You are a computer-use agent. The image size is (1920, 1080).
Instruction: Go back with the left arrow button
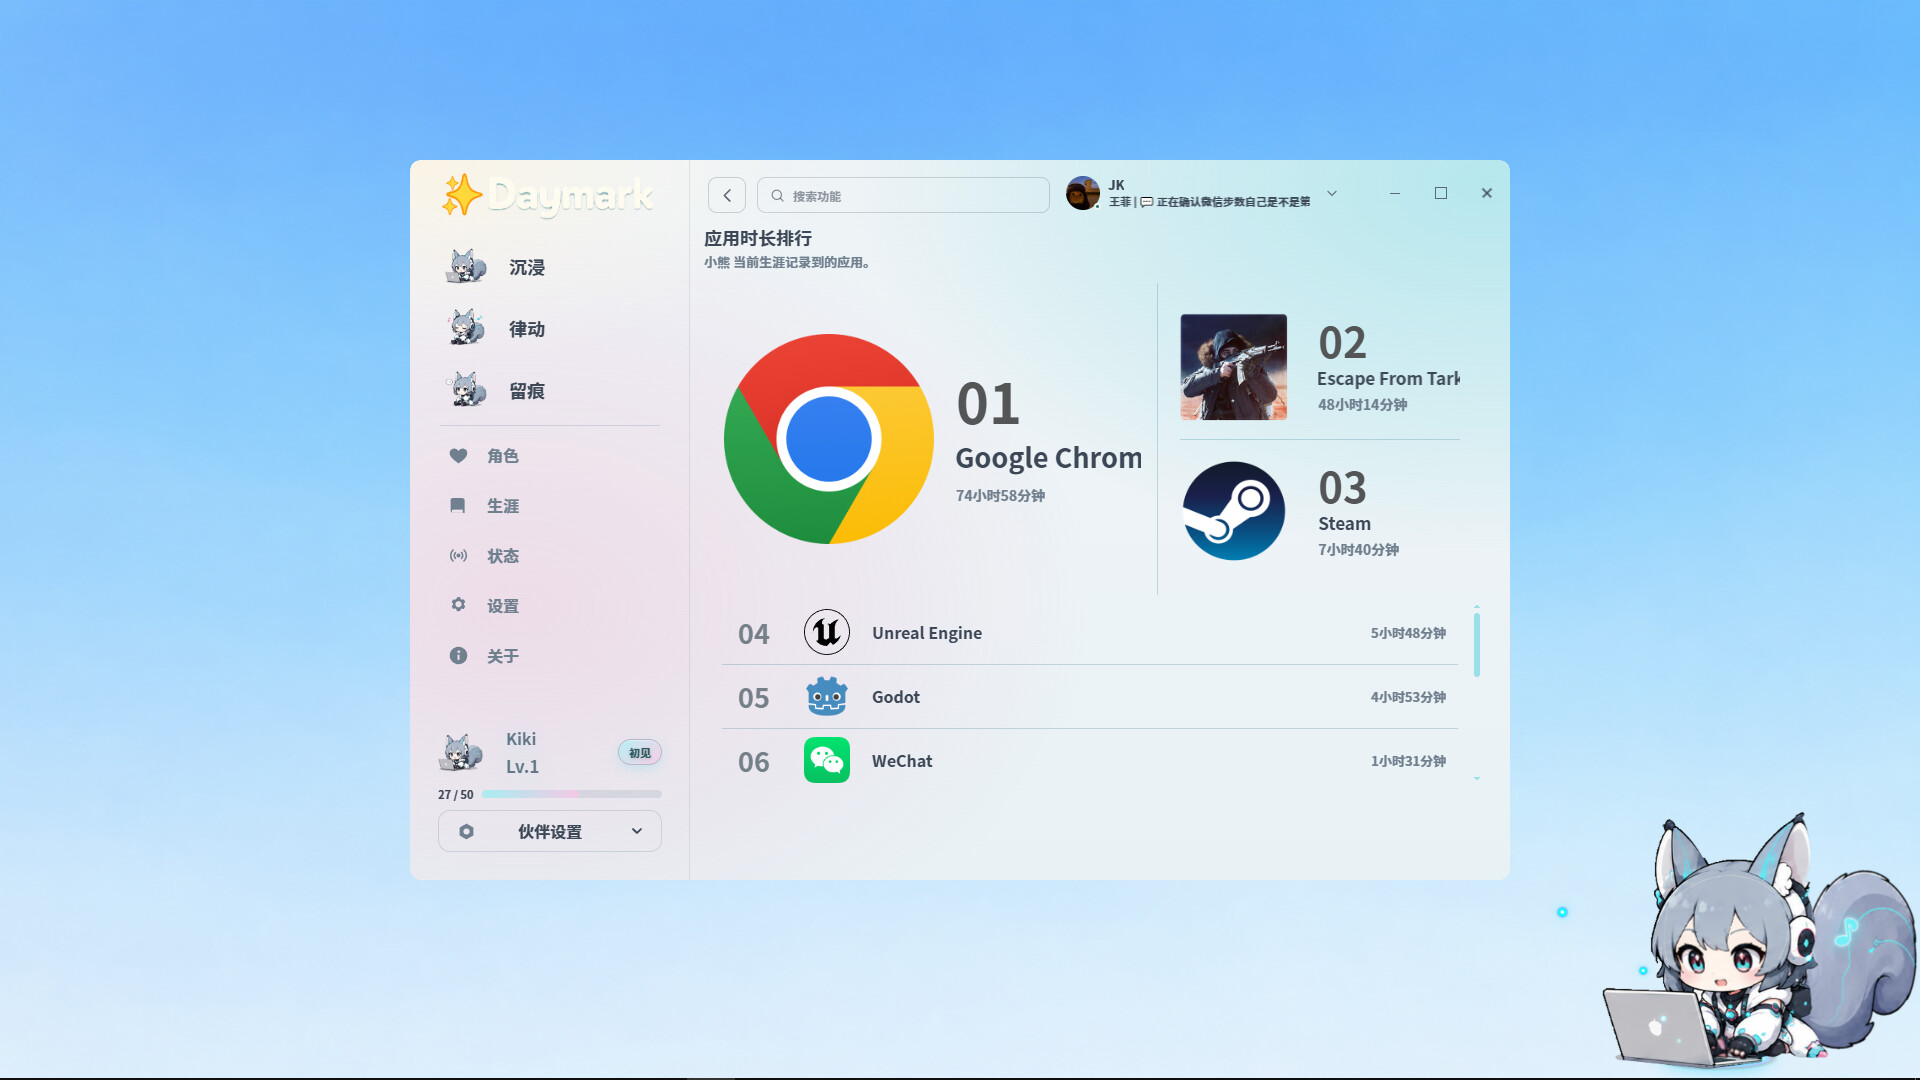point(727,195)
